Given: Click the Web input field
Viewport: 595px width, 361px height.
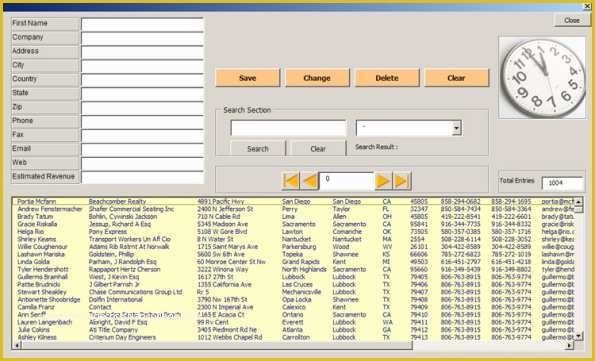Looking at the screenshot, I should coord(142,164).
